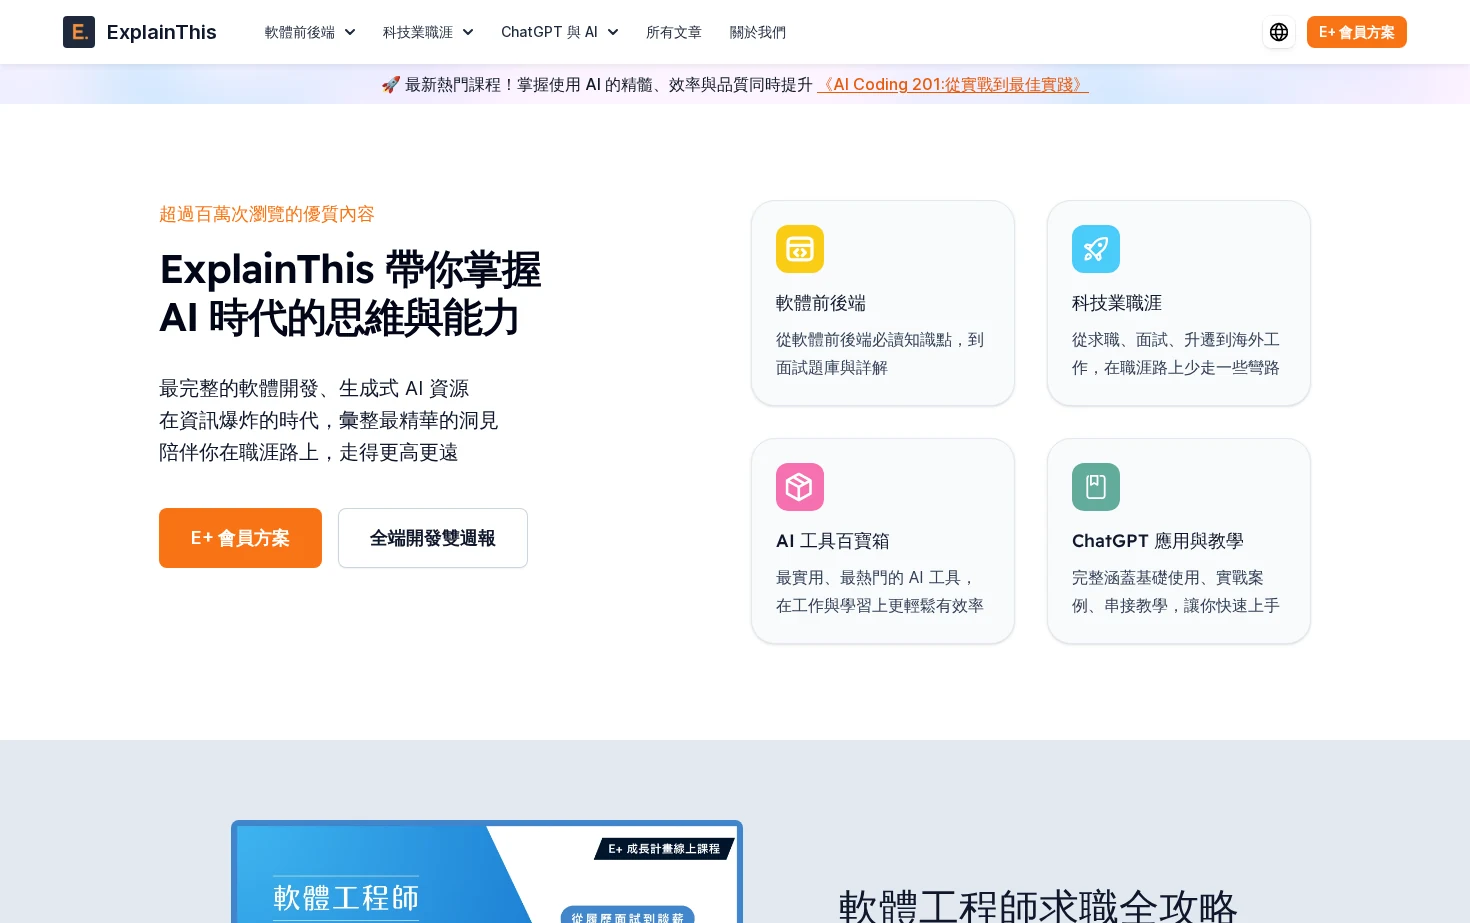
Task: Click the hero orange E+ 會員方案 button
Action: [x=240, y=538]
